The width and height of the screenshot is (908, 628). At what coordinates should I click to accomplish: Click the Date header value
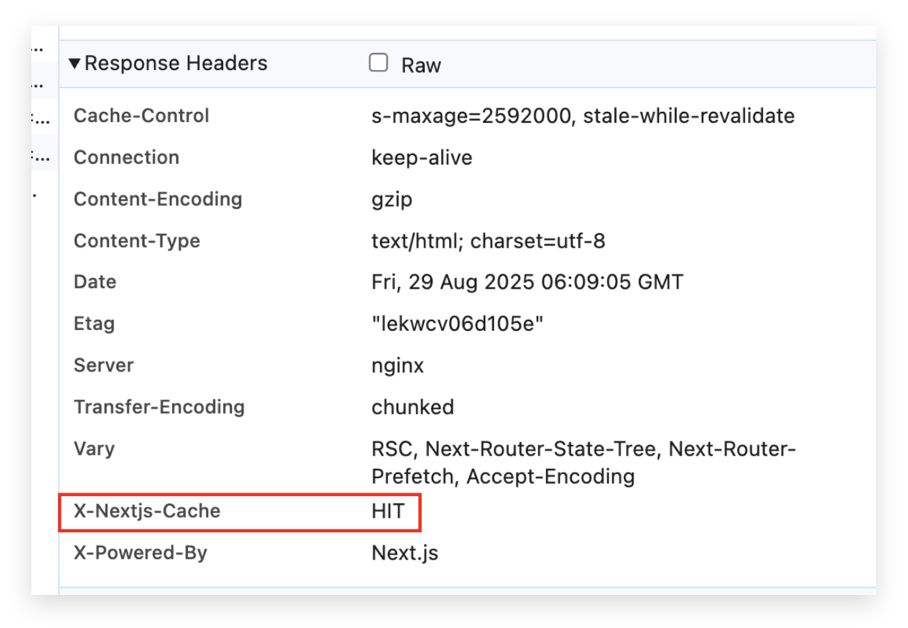point(527,283)
